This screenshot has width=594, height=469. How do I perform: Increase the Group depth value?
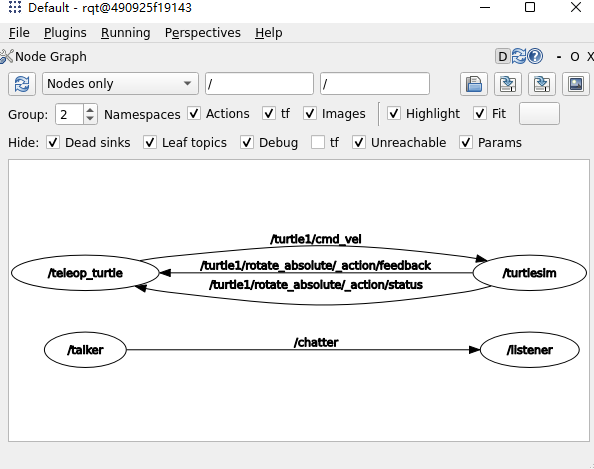click(x=90, y=109)
